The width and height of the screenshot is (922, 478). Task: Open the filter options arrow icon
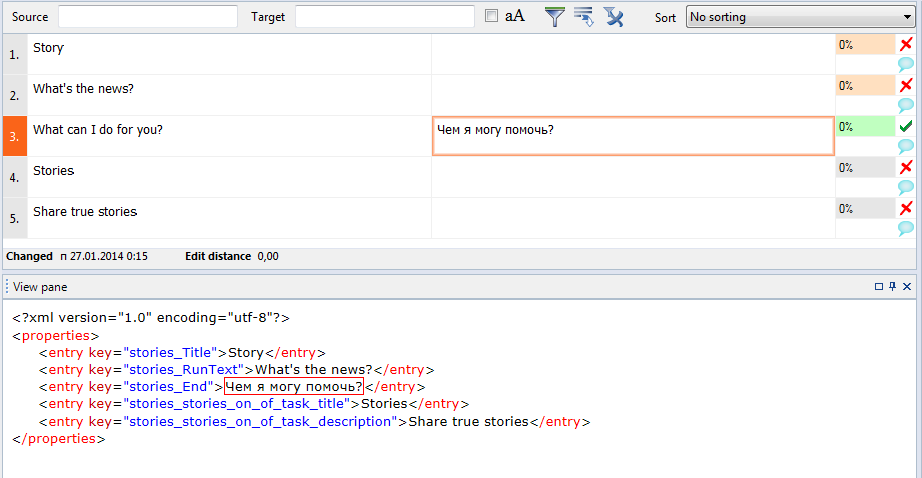(584, 16)
